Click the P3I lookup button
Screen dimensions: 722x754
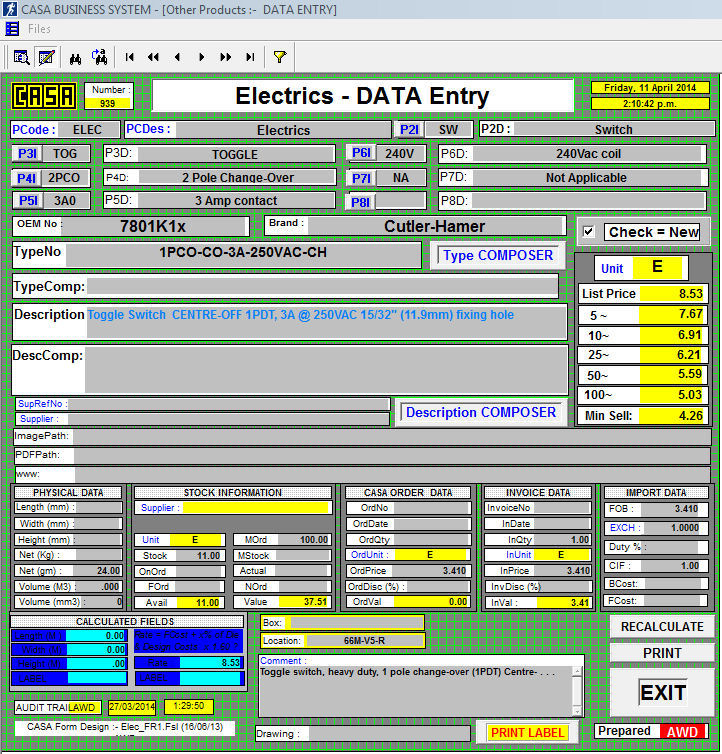tap(27, 154)
